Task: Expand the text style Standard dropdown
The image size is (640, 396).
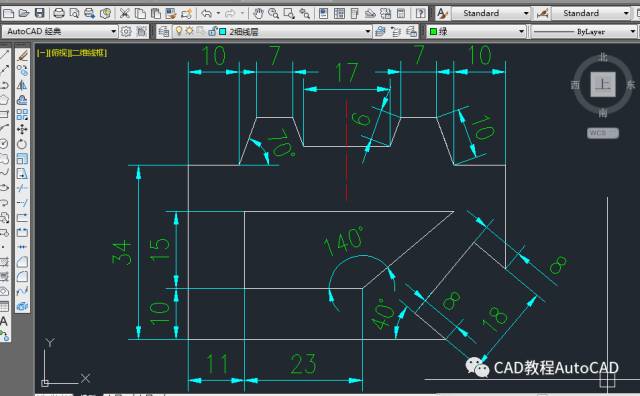Action: pos(526,13)
